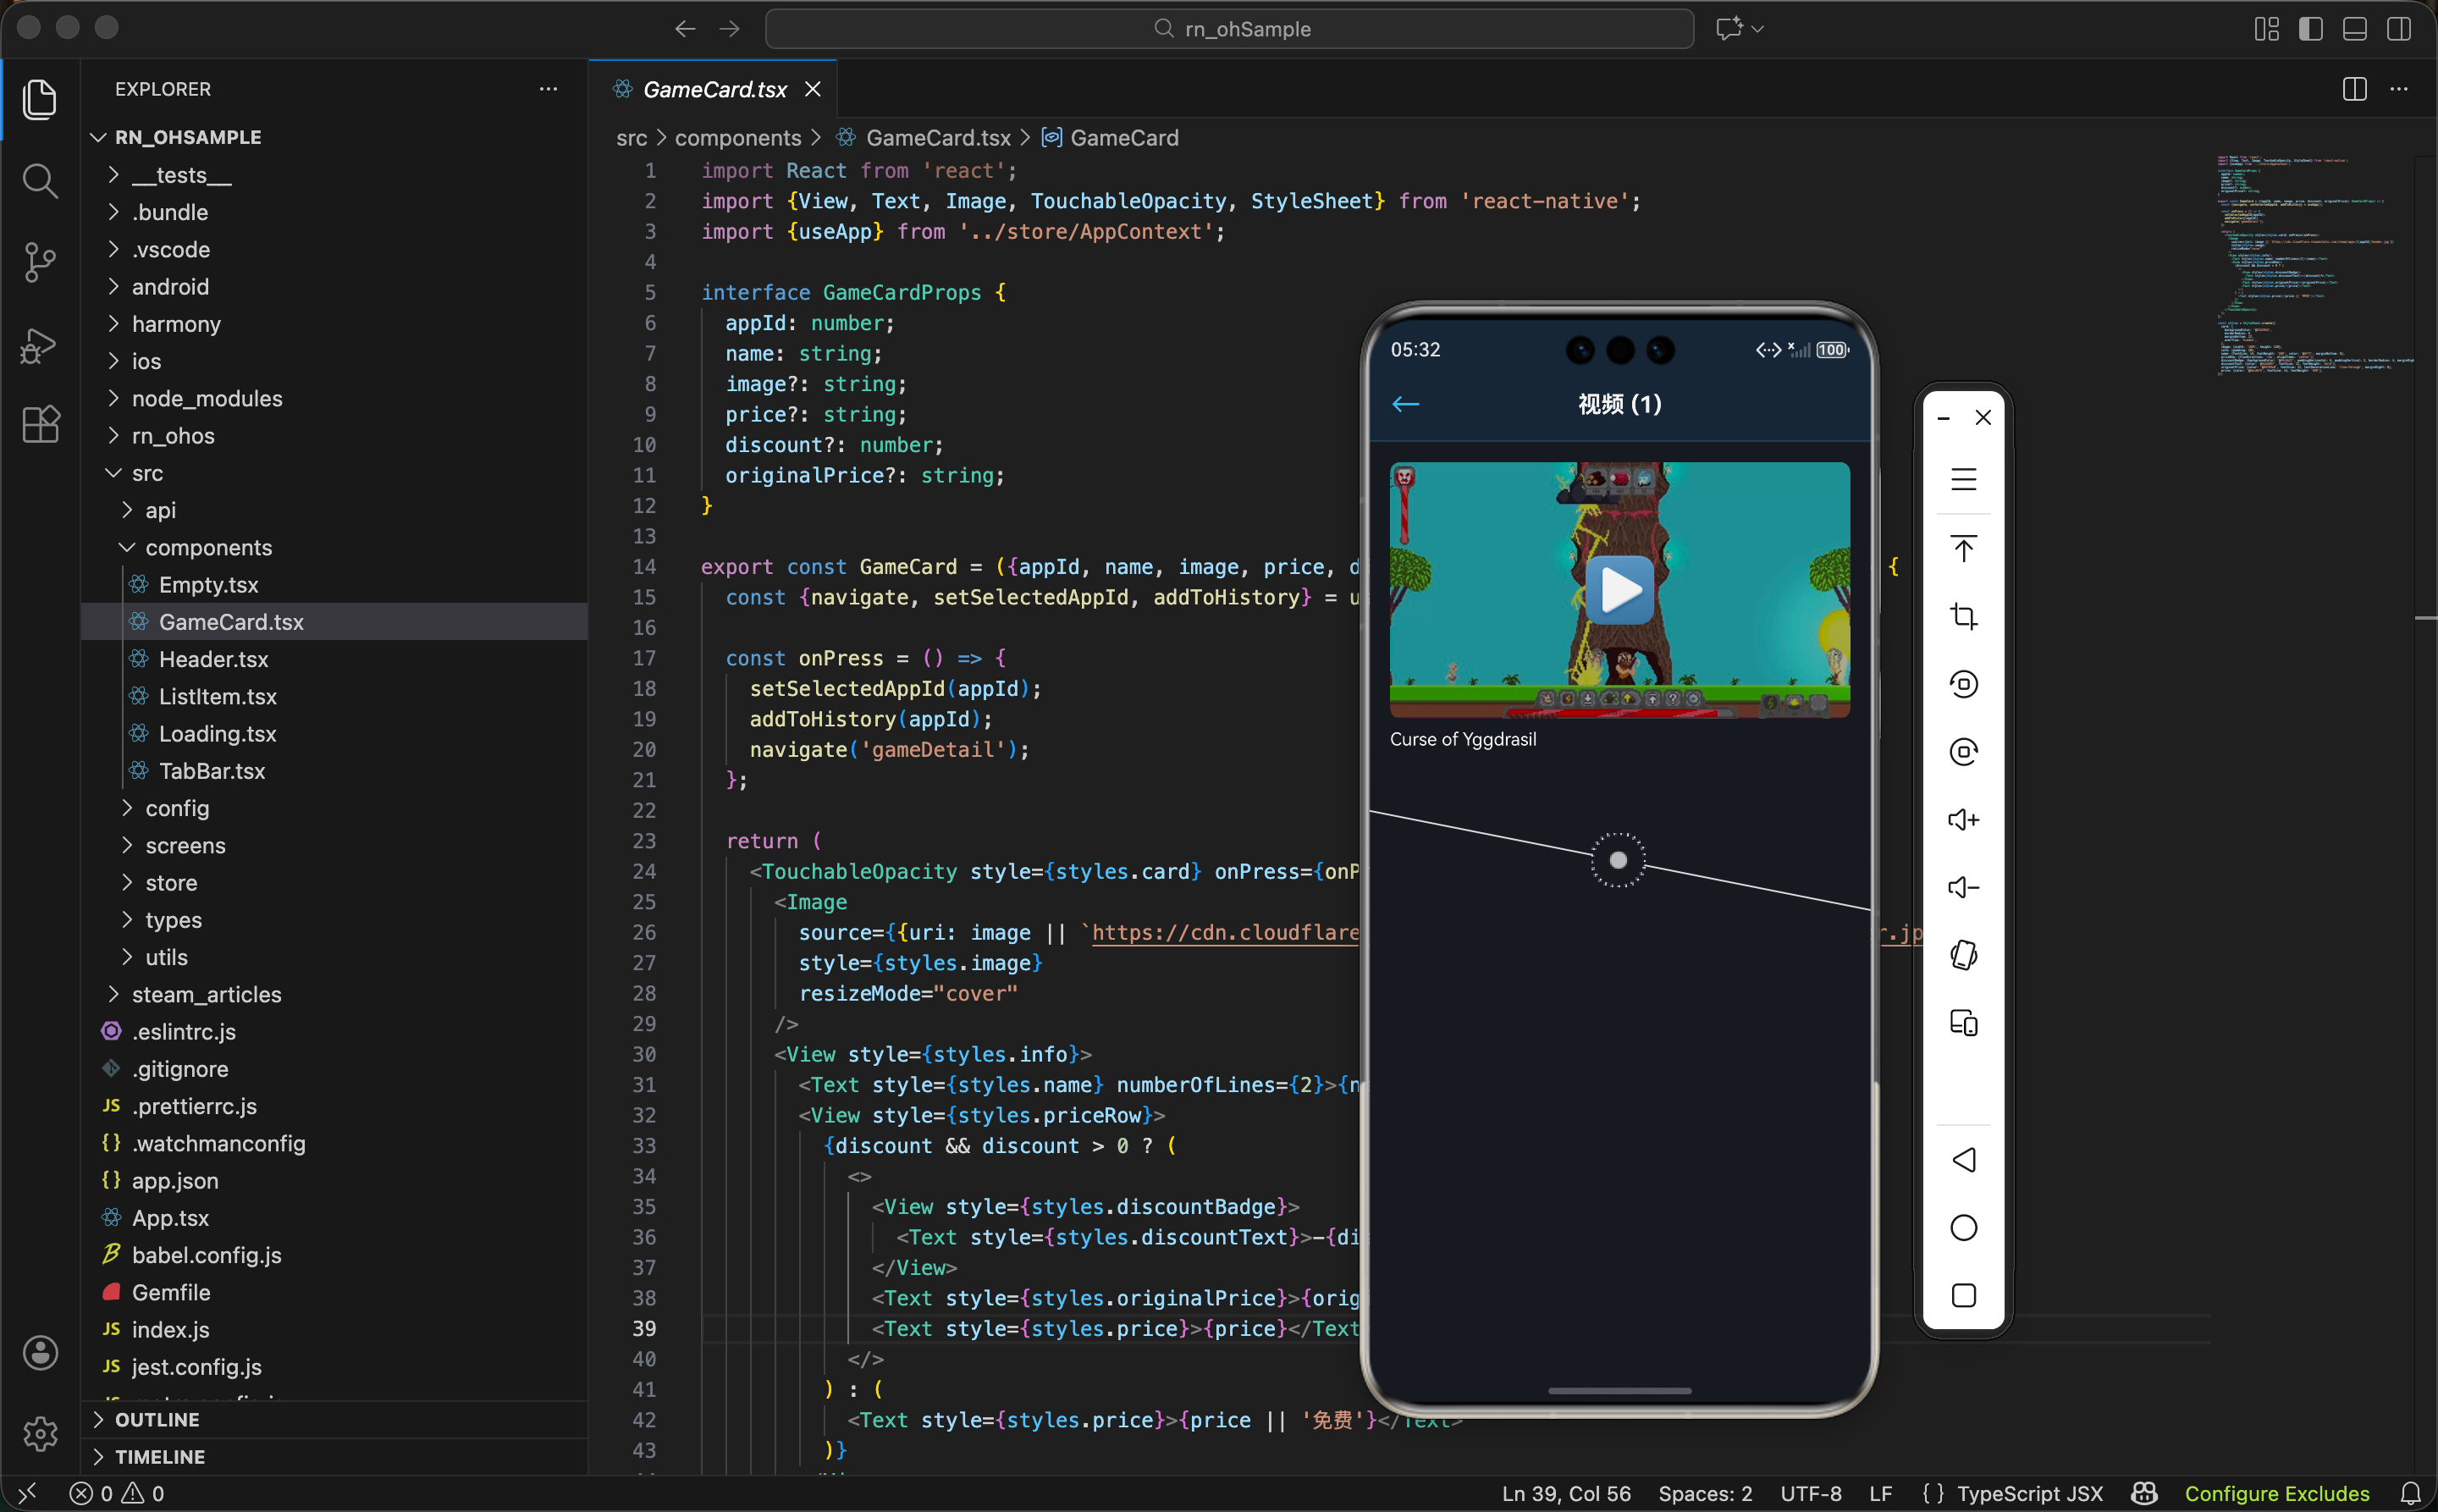The width and height of the screenshot is (2438, 1512).
Task: Open the emulator toolbar hamburger menu
Action: [x=1964, y=480]
